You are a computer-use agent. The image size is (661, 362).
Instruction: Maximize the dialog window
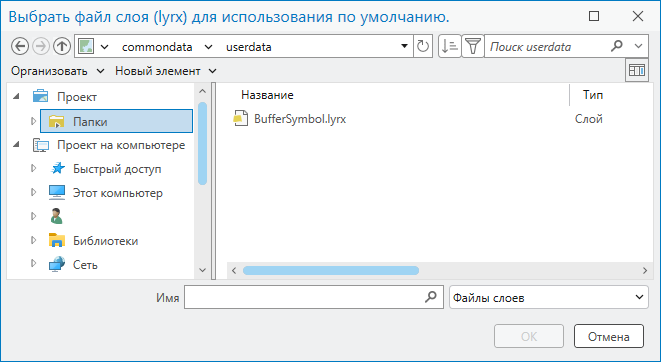[x=594, y=16]
